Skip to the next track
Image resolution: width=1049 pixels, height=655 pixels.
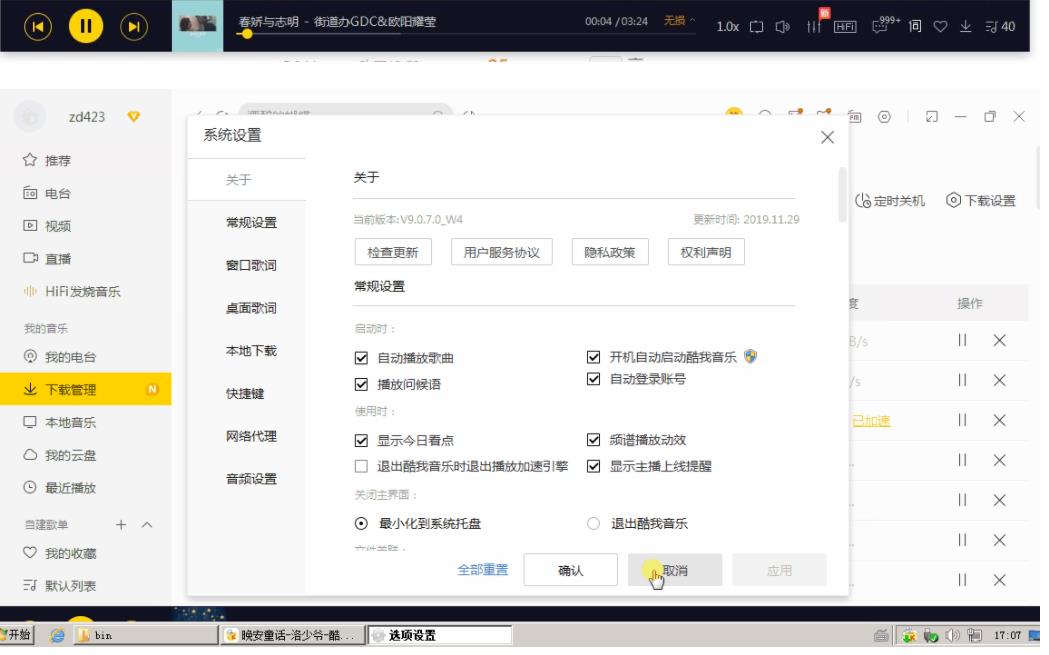pyautogui.click(x=132, y=24)
